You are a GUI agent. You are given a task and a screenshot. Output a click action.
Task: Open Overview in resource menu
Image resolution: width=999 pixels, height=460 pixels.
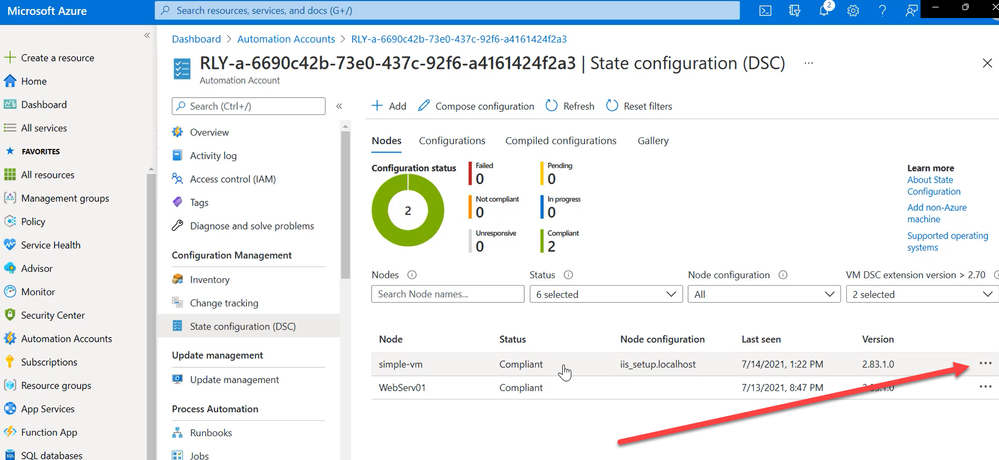[209, 133]
